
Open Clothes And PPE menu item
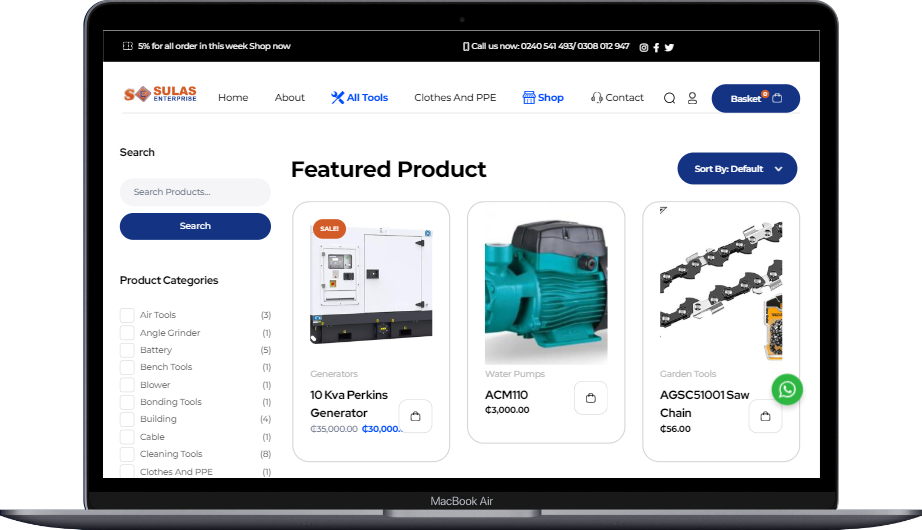click(x=455, y=98)
